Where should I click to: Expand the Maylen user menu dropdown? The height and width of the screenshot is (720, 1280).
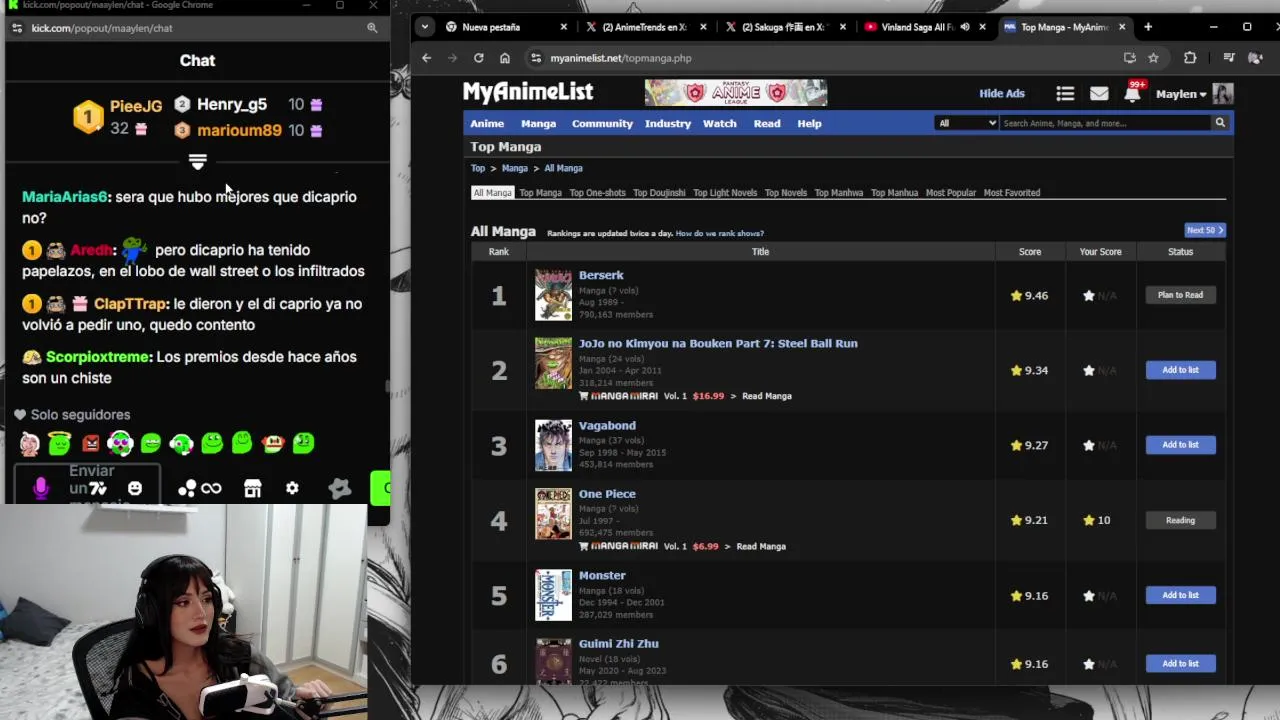click(x=1181, y=94)
